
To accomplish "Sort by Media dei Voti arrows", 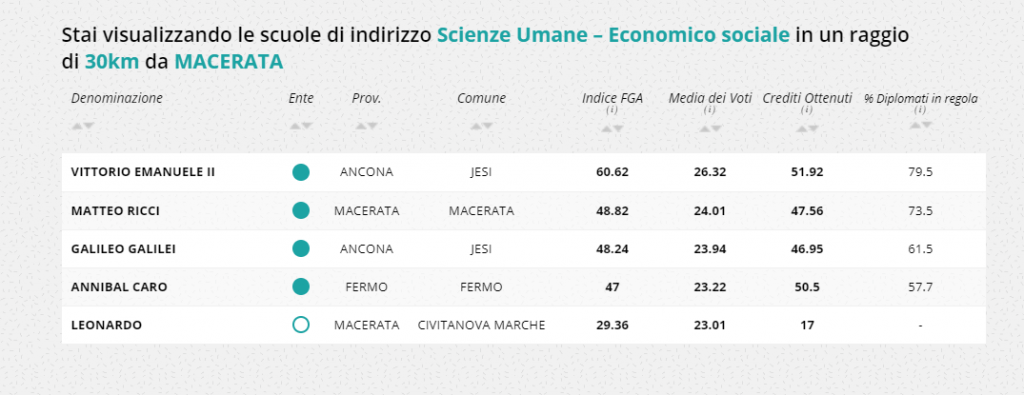I will pyautogui.click(x=710, y=129).
